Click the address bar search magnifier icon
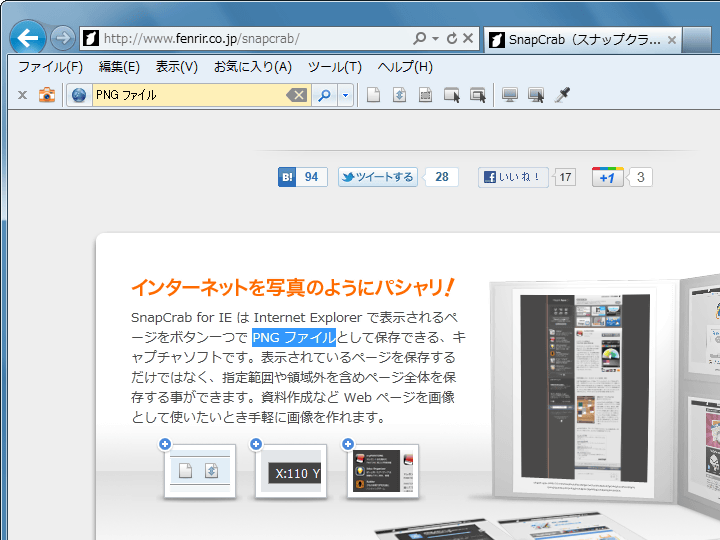This screenshot has height=540, width=720. coord(419,38)
